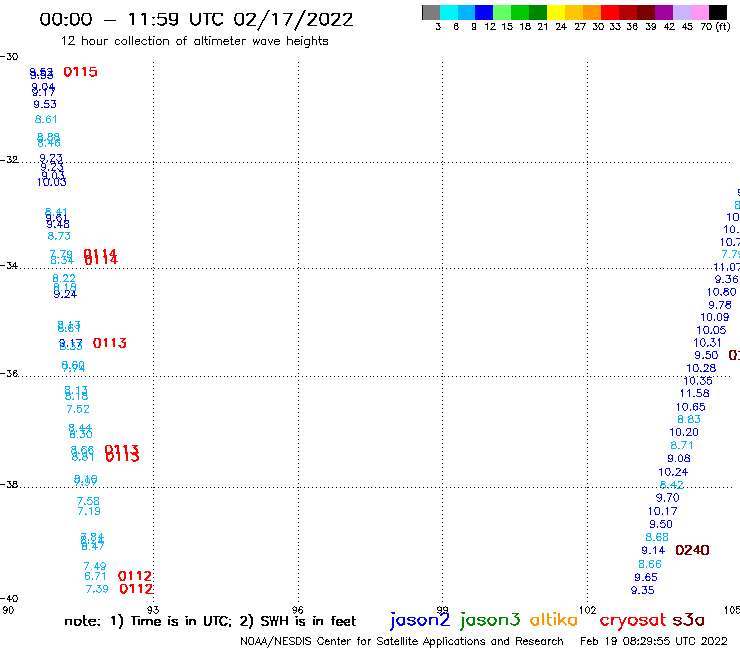Click wave height value '9.08'
Viewport: 740px width, 650px height.
pyautogui.click(x=679, y=458)
